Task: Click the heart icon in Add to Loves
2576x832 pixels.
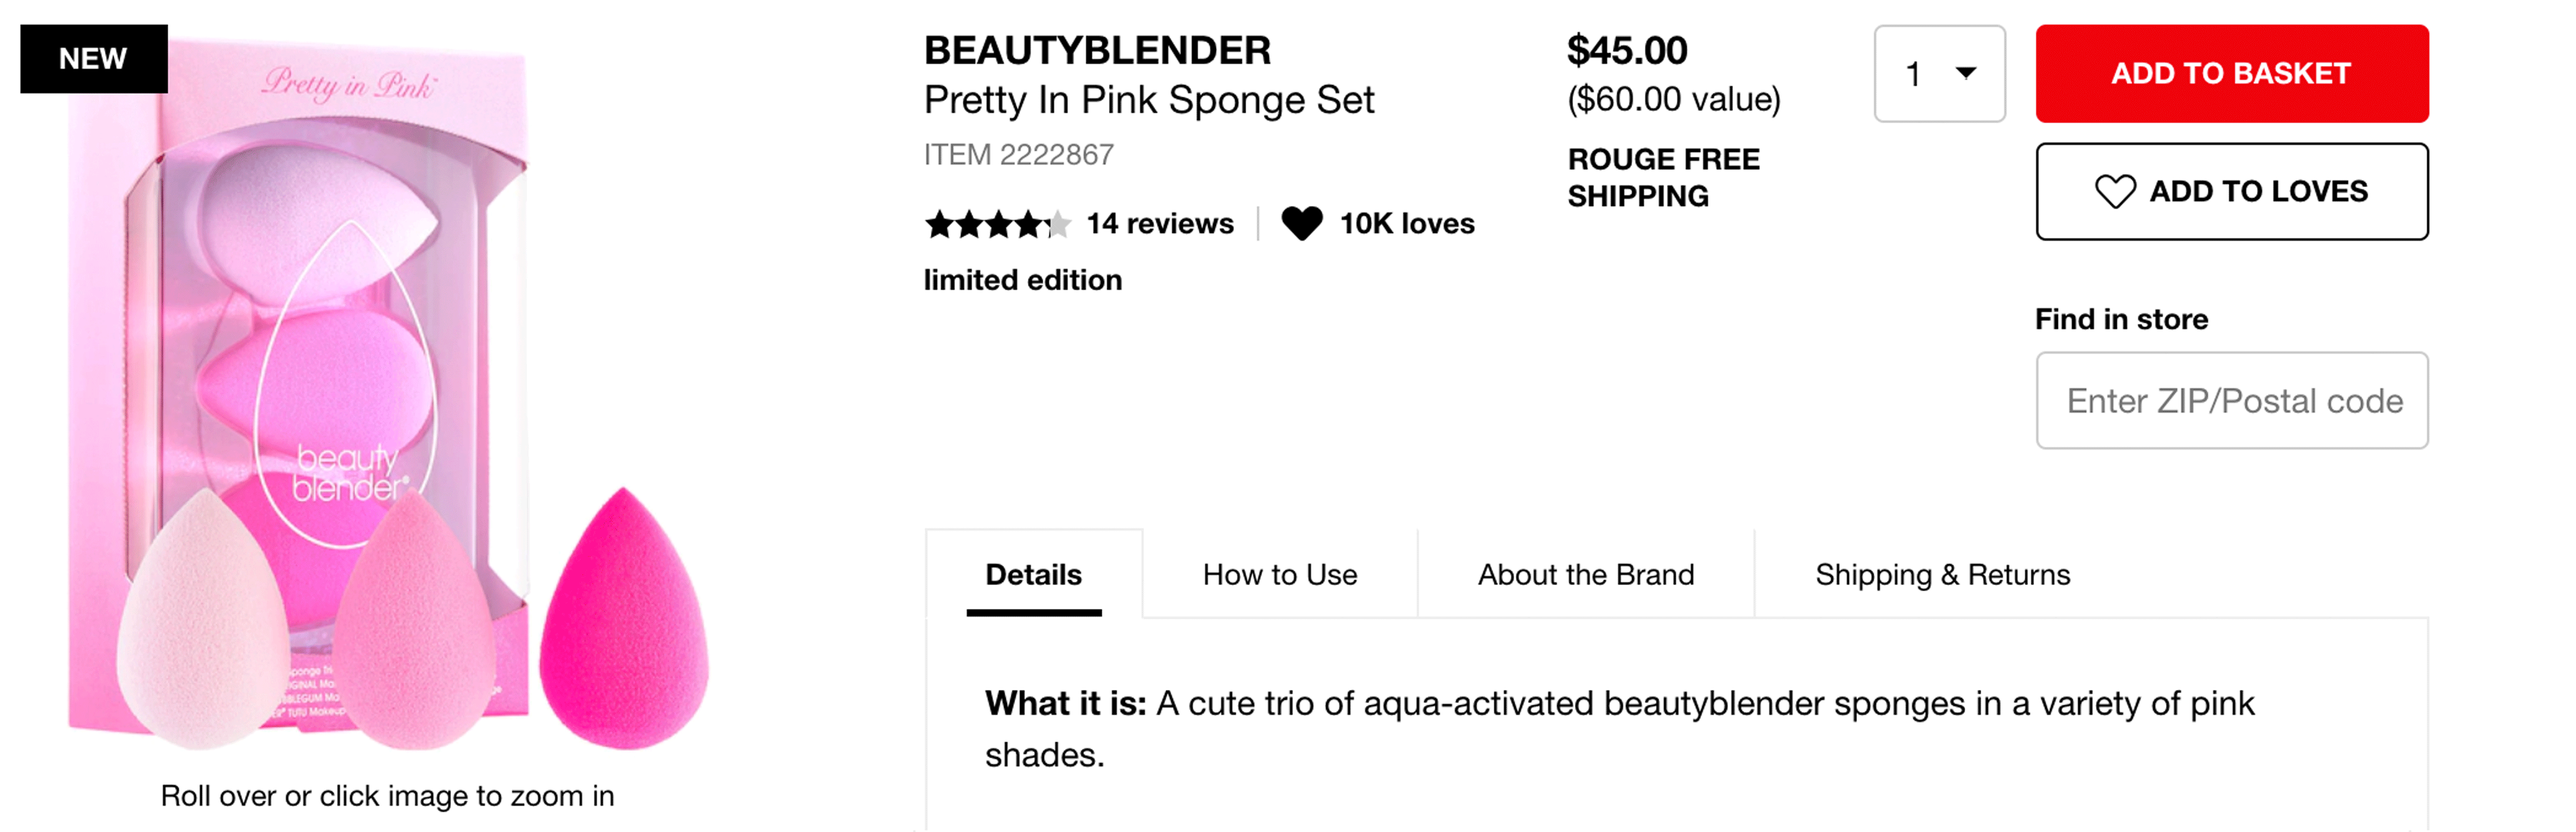Action: click(x=2114, y=191)
